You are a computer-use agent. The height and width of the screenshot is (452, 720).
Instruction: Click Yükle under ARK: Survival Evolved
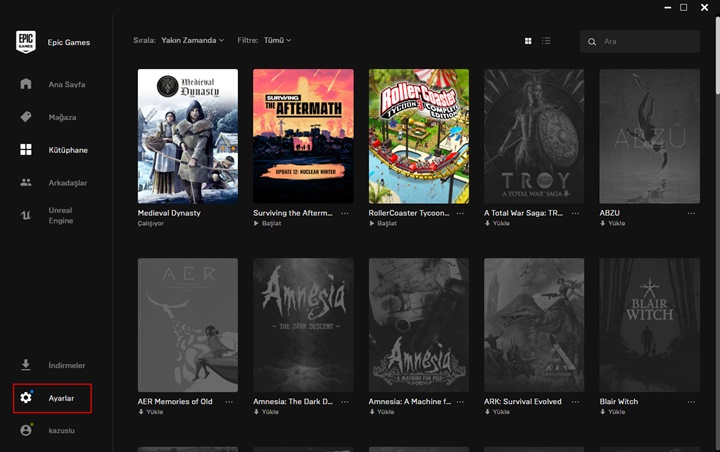(500, 412)
